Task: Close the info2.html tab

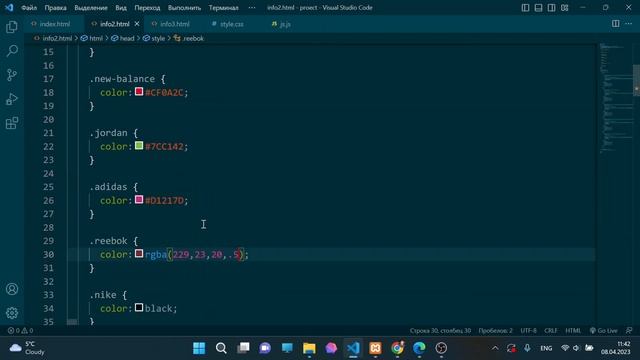Action: pos(137,24)
